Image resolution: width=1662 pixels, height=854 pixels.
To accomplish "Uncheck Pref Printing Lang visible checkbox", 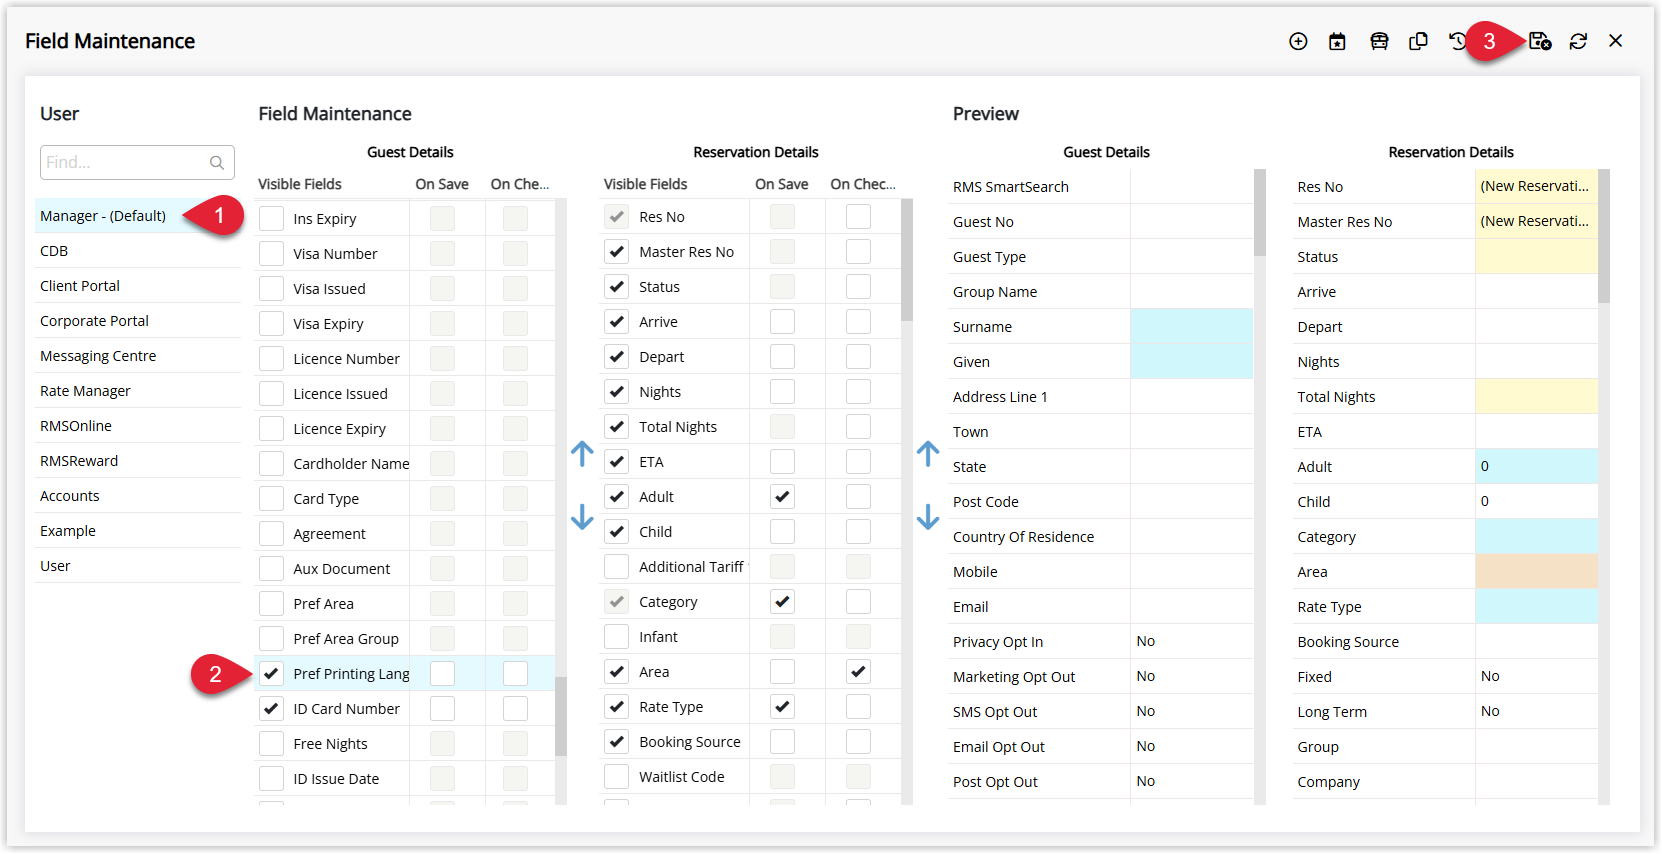I will [271, 673].
